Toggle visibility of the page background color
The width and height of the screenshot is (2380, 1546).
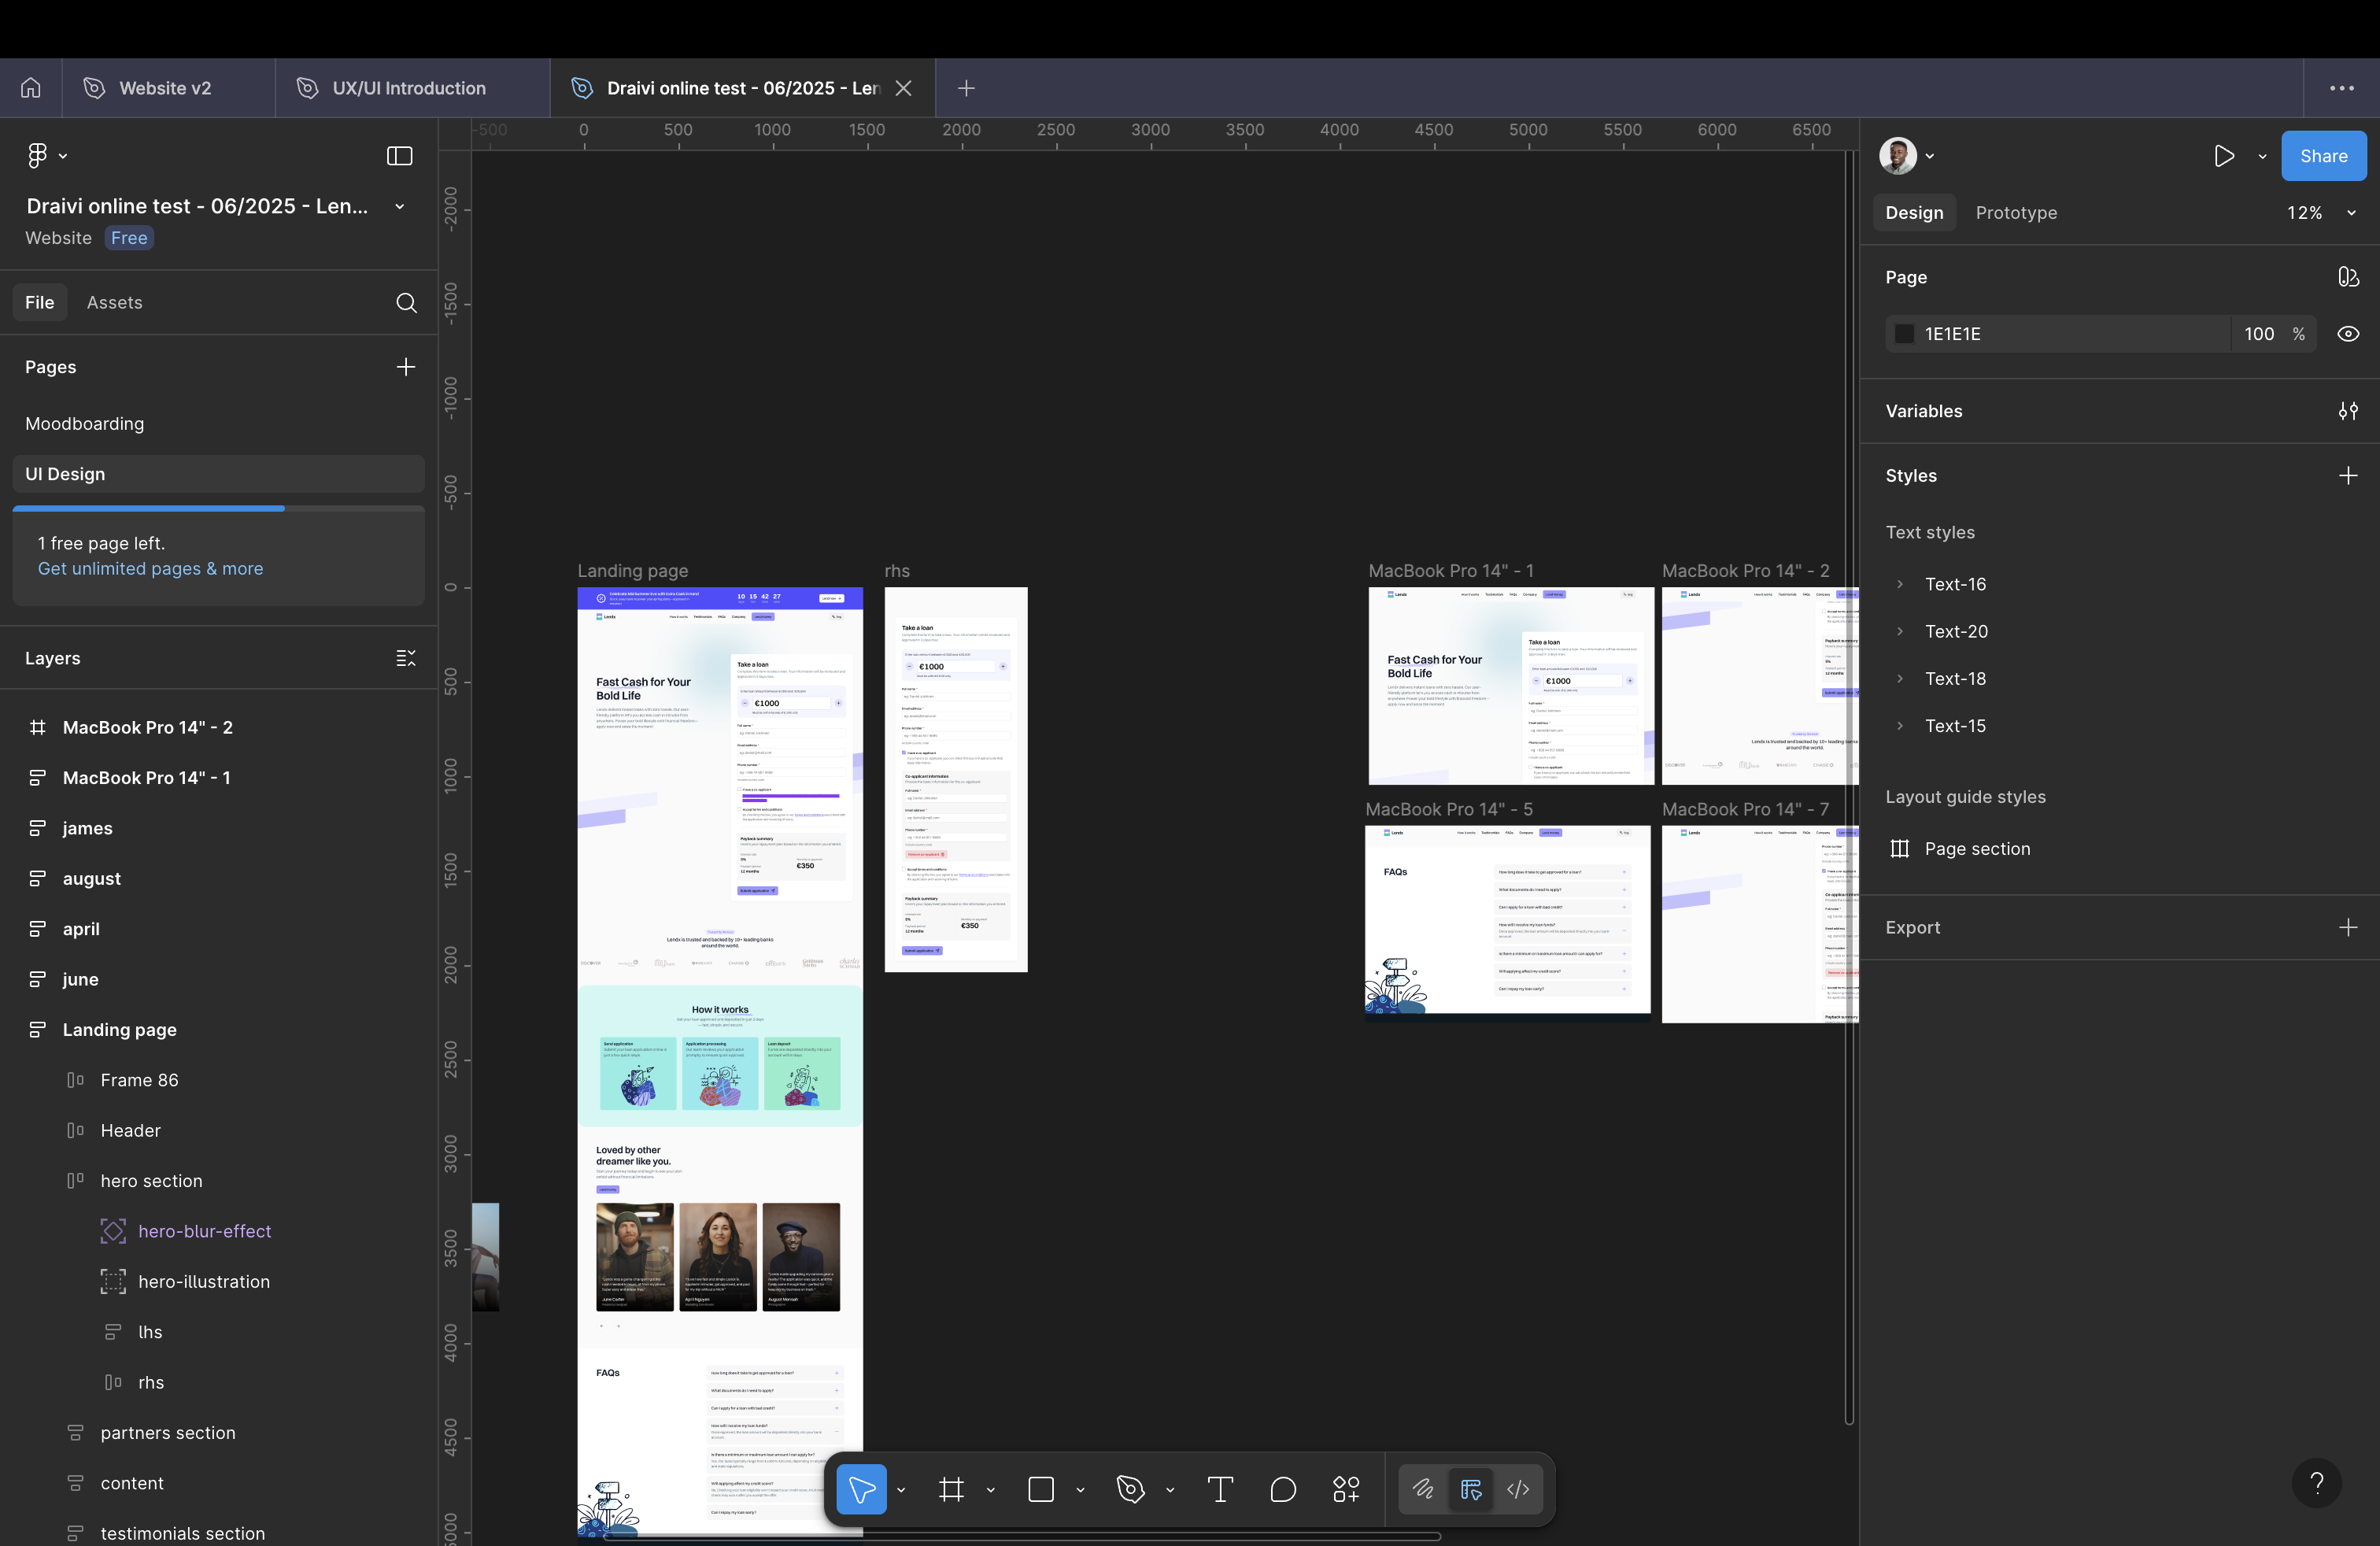[x=2349, y=334]
